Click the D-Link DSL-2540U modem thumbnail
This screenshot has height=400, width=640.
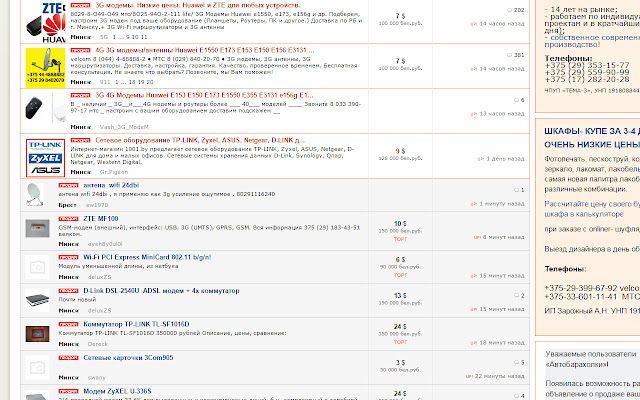pyautogui.click(x=38, y=300)
